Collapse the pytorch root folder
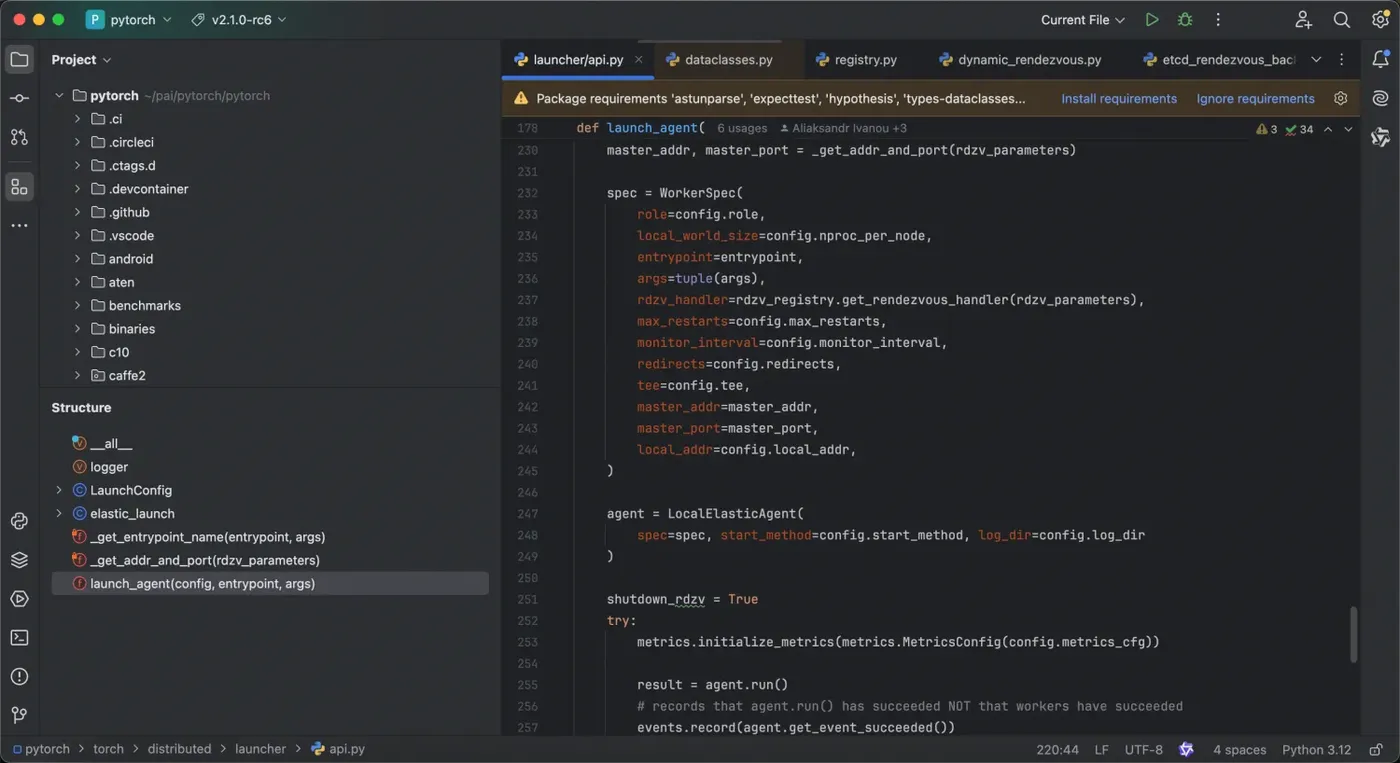Image resolution: width=1400 pixels, height=763 pixels. (x=59, y=96)
